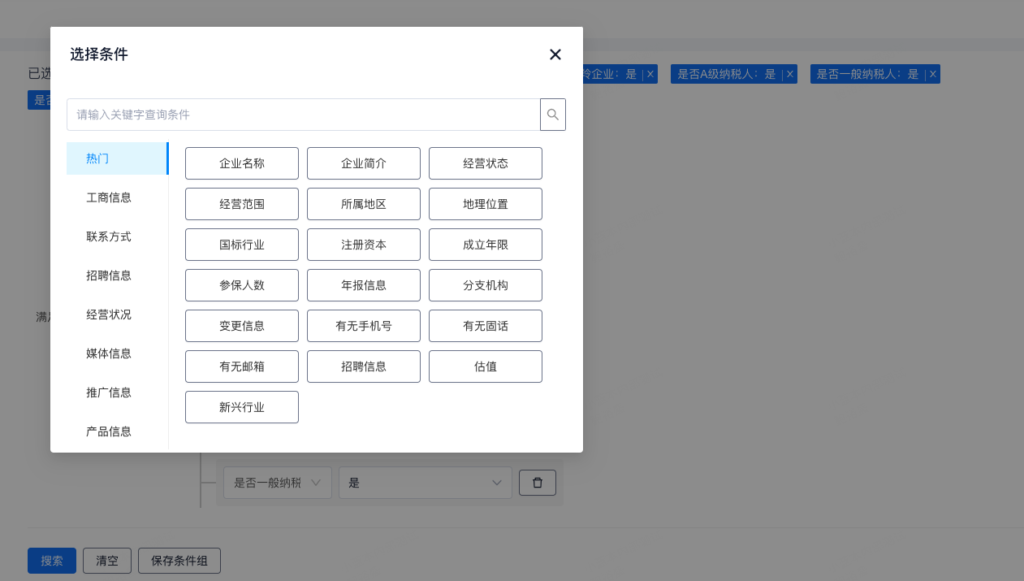Add the 新兴行业 condition
The width and height of the screenshot is (1024, 581).
point(242,407)
